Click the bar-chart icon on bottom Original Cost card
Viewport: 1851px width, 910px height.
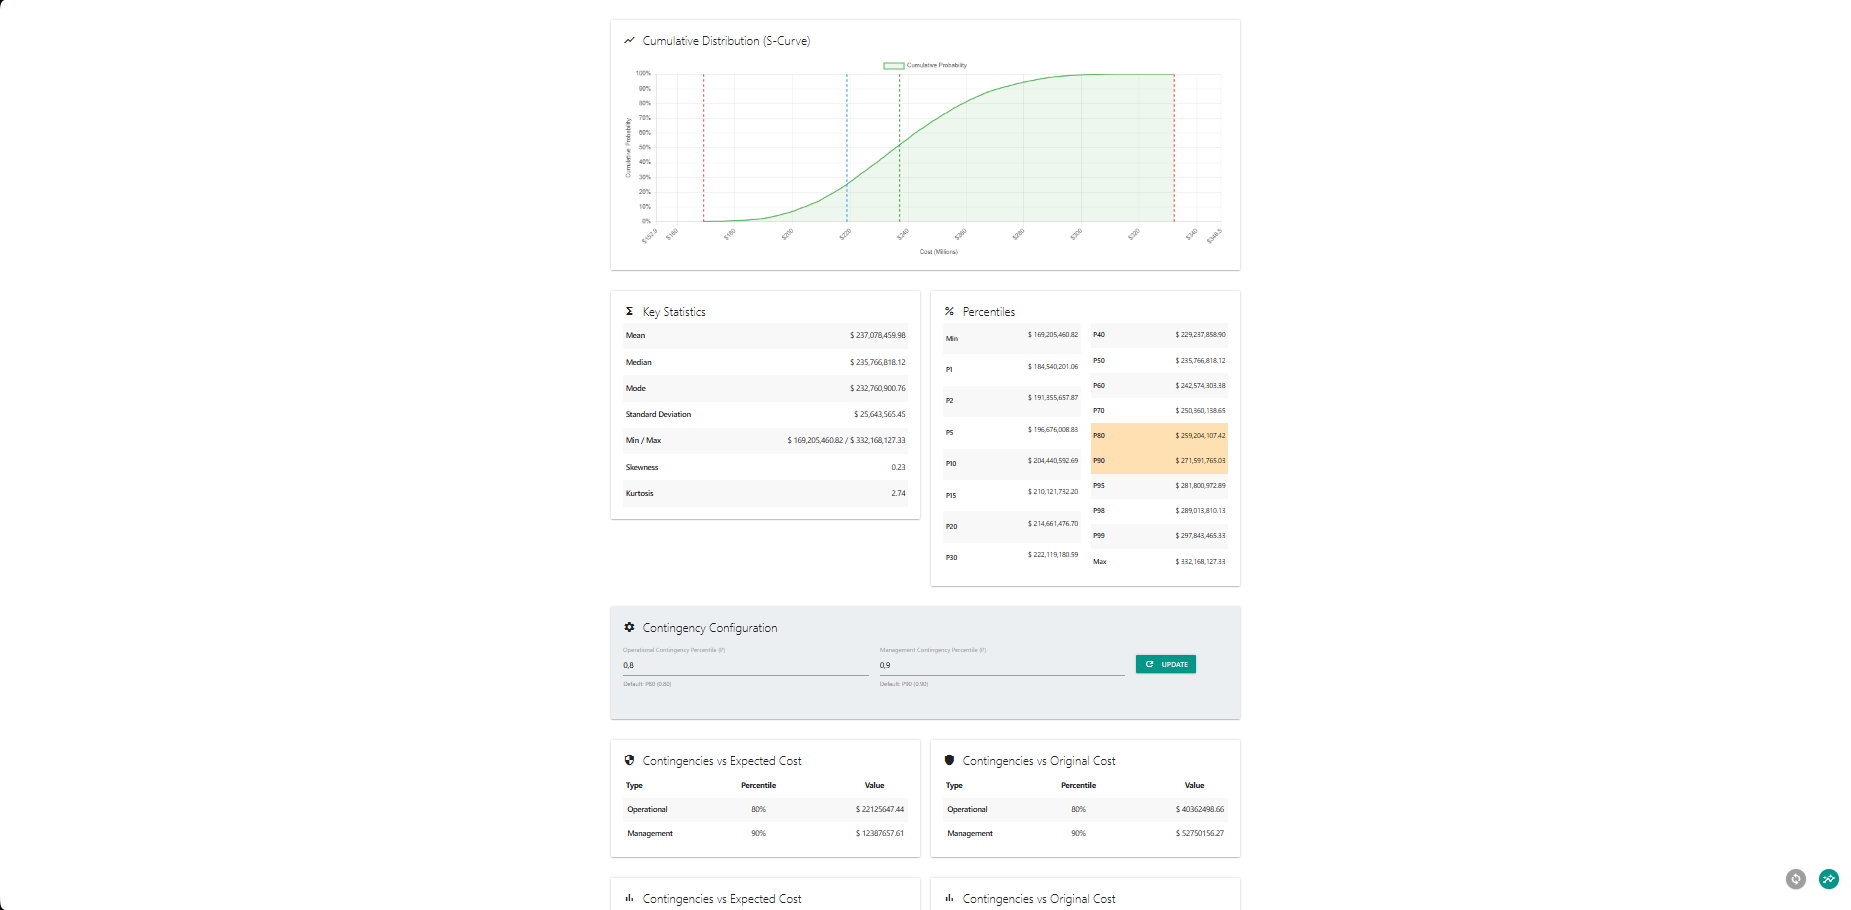click(x=948, y=898)
